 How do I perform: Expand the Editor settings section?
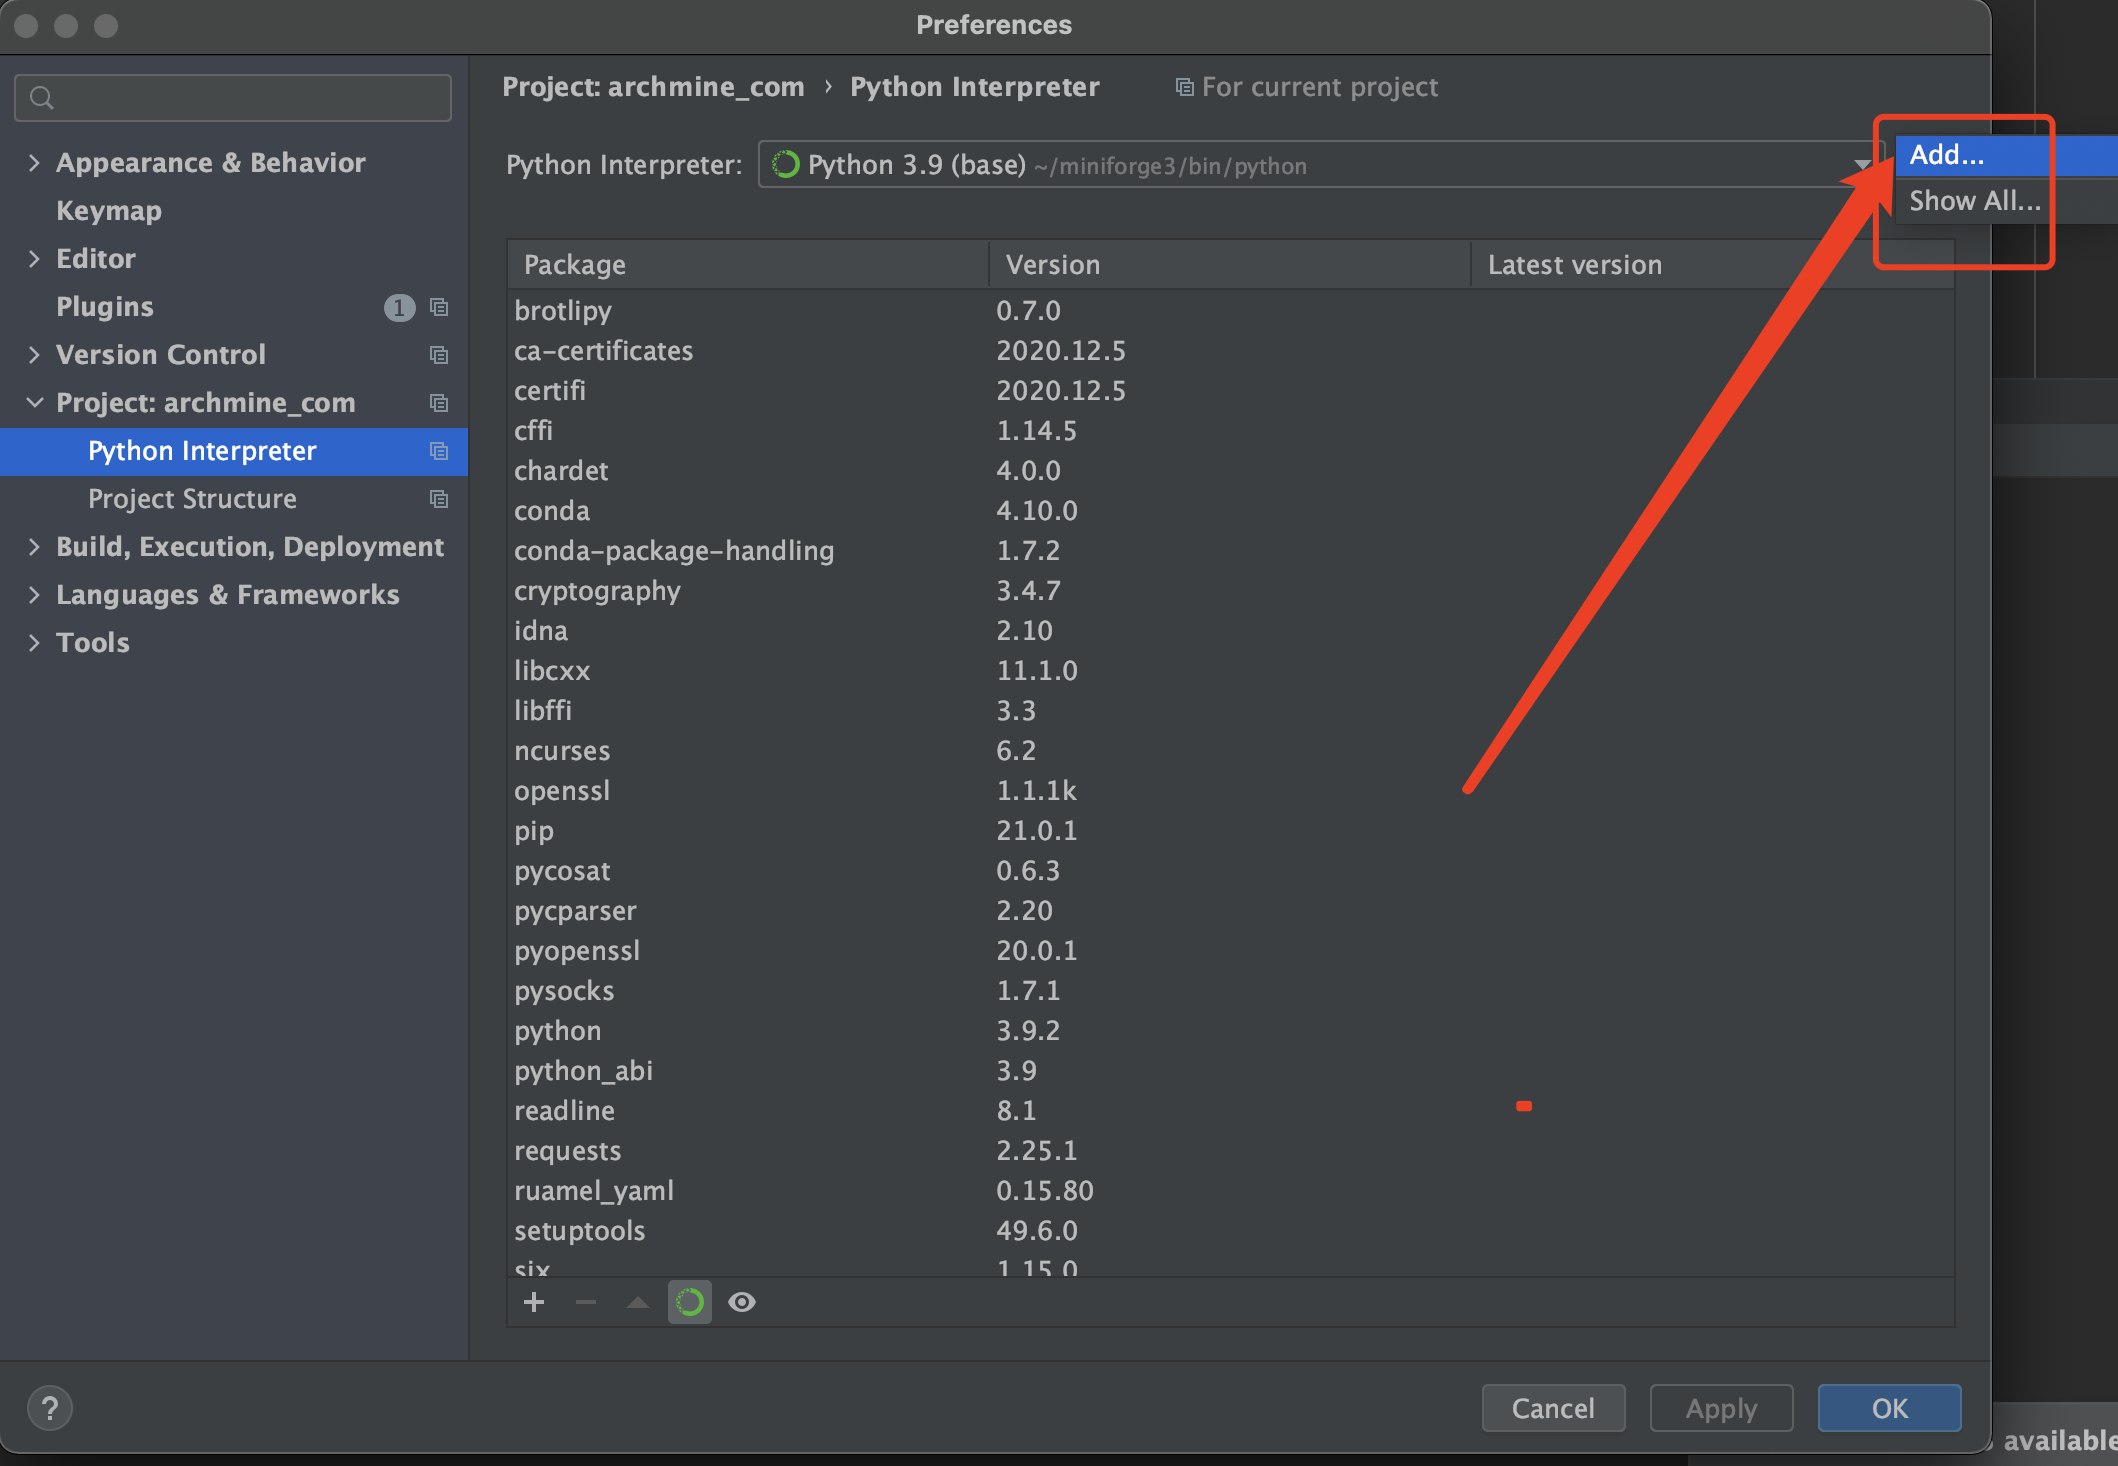35,258
